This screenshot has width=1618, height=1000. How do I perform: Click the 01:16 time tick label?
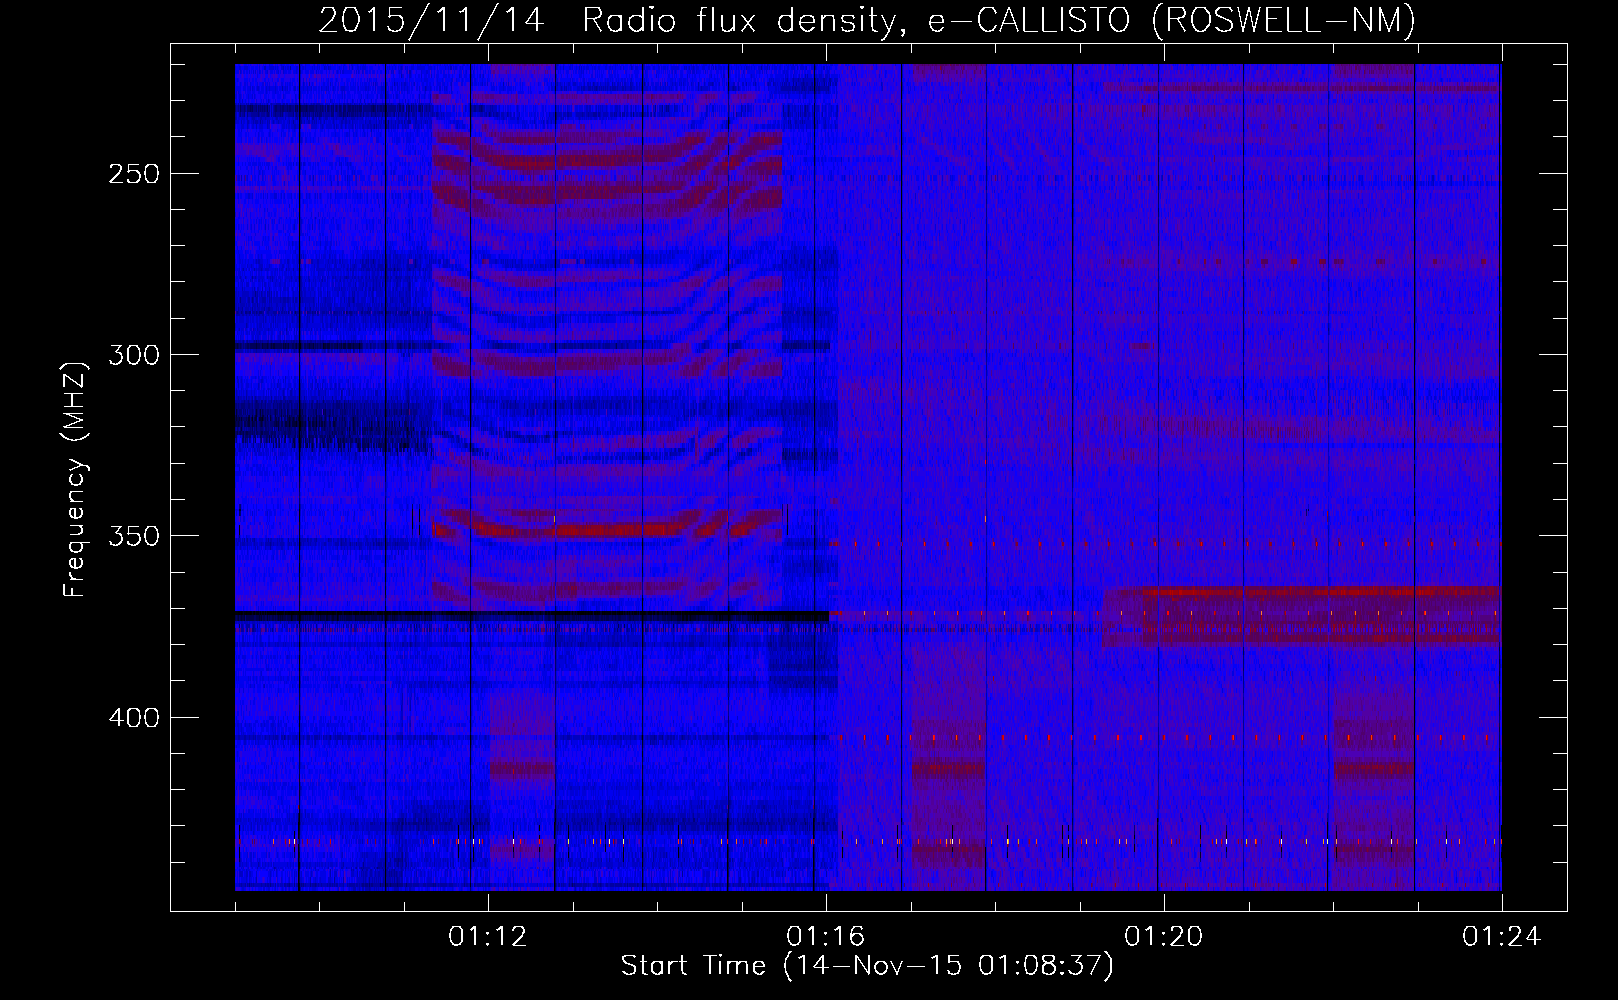tap(825, 937)
